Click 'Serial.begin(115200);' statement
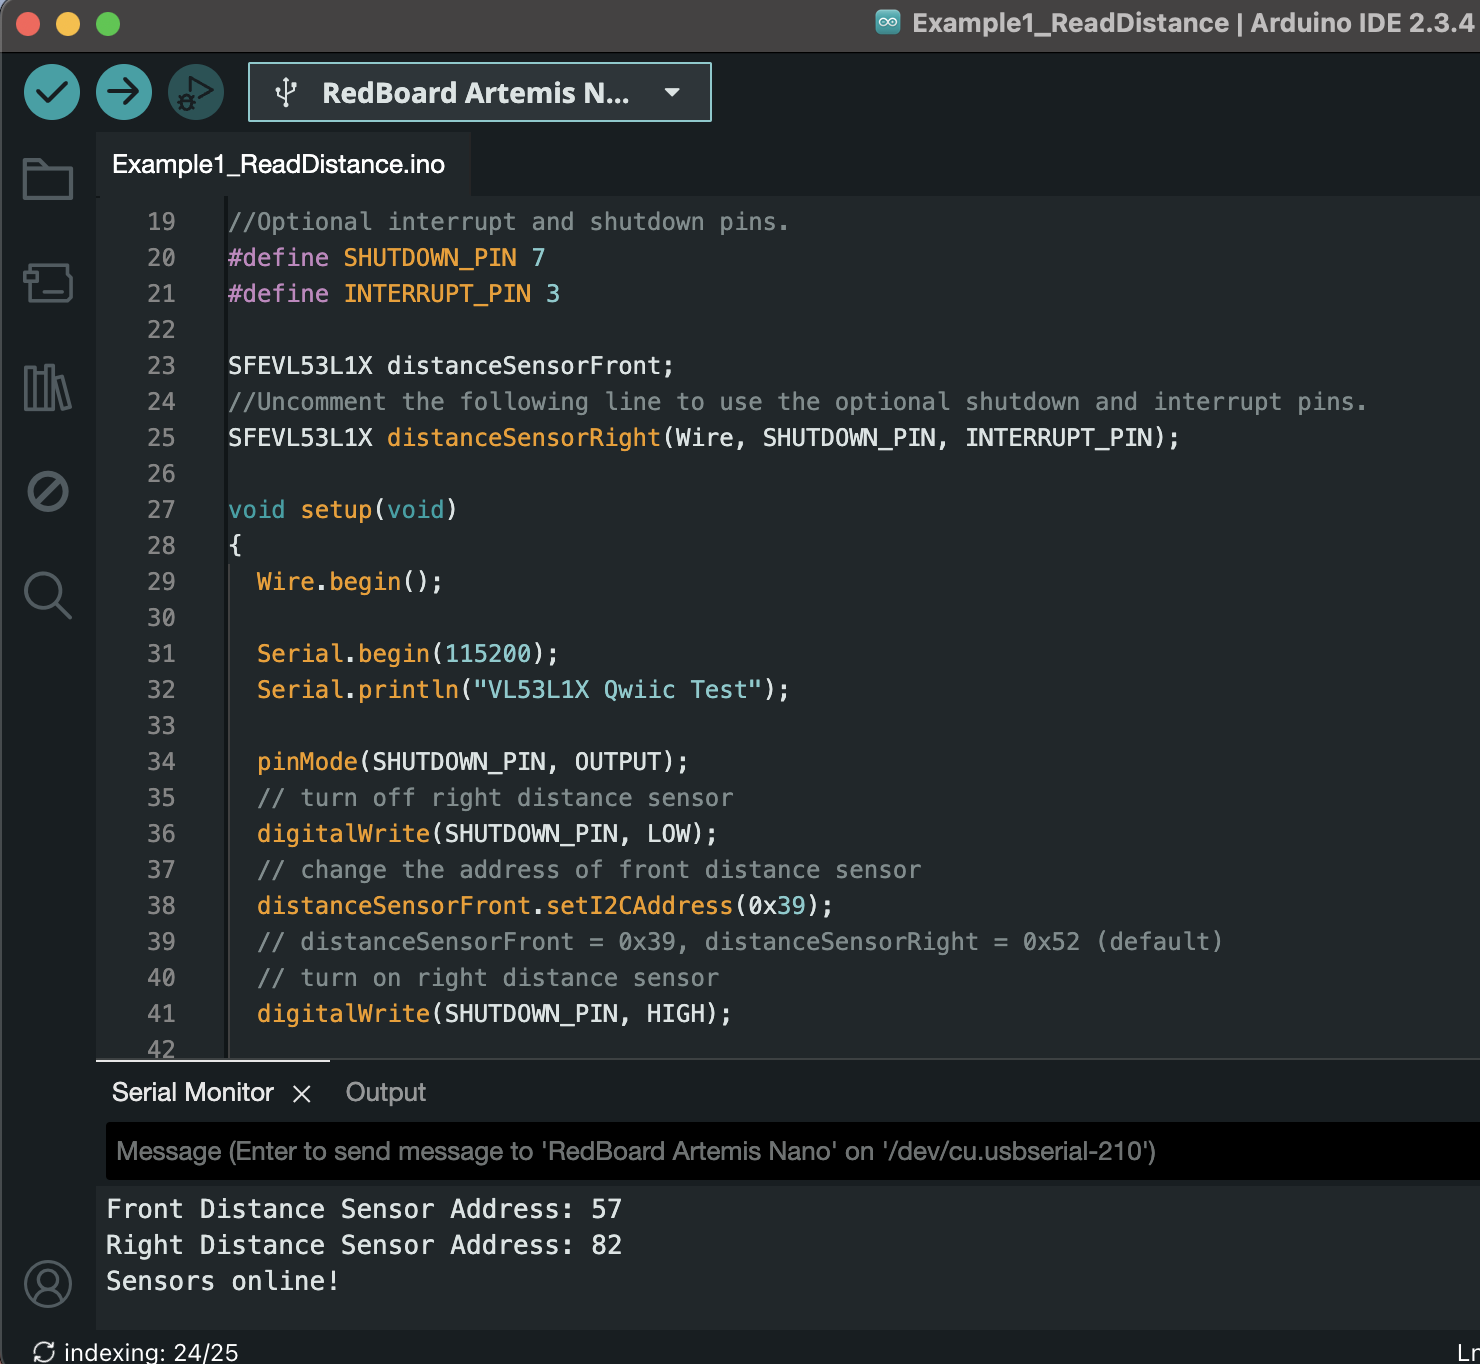The width and height of the screenshot is (1480, 1364). coord(408,654)
